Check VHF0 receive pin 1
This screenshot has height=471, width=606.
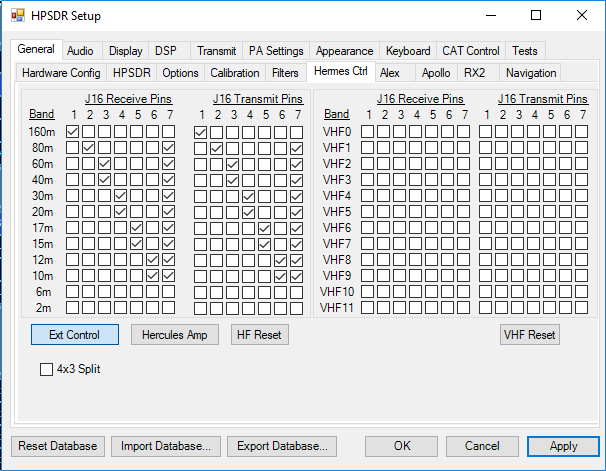[x=368, y=132]
